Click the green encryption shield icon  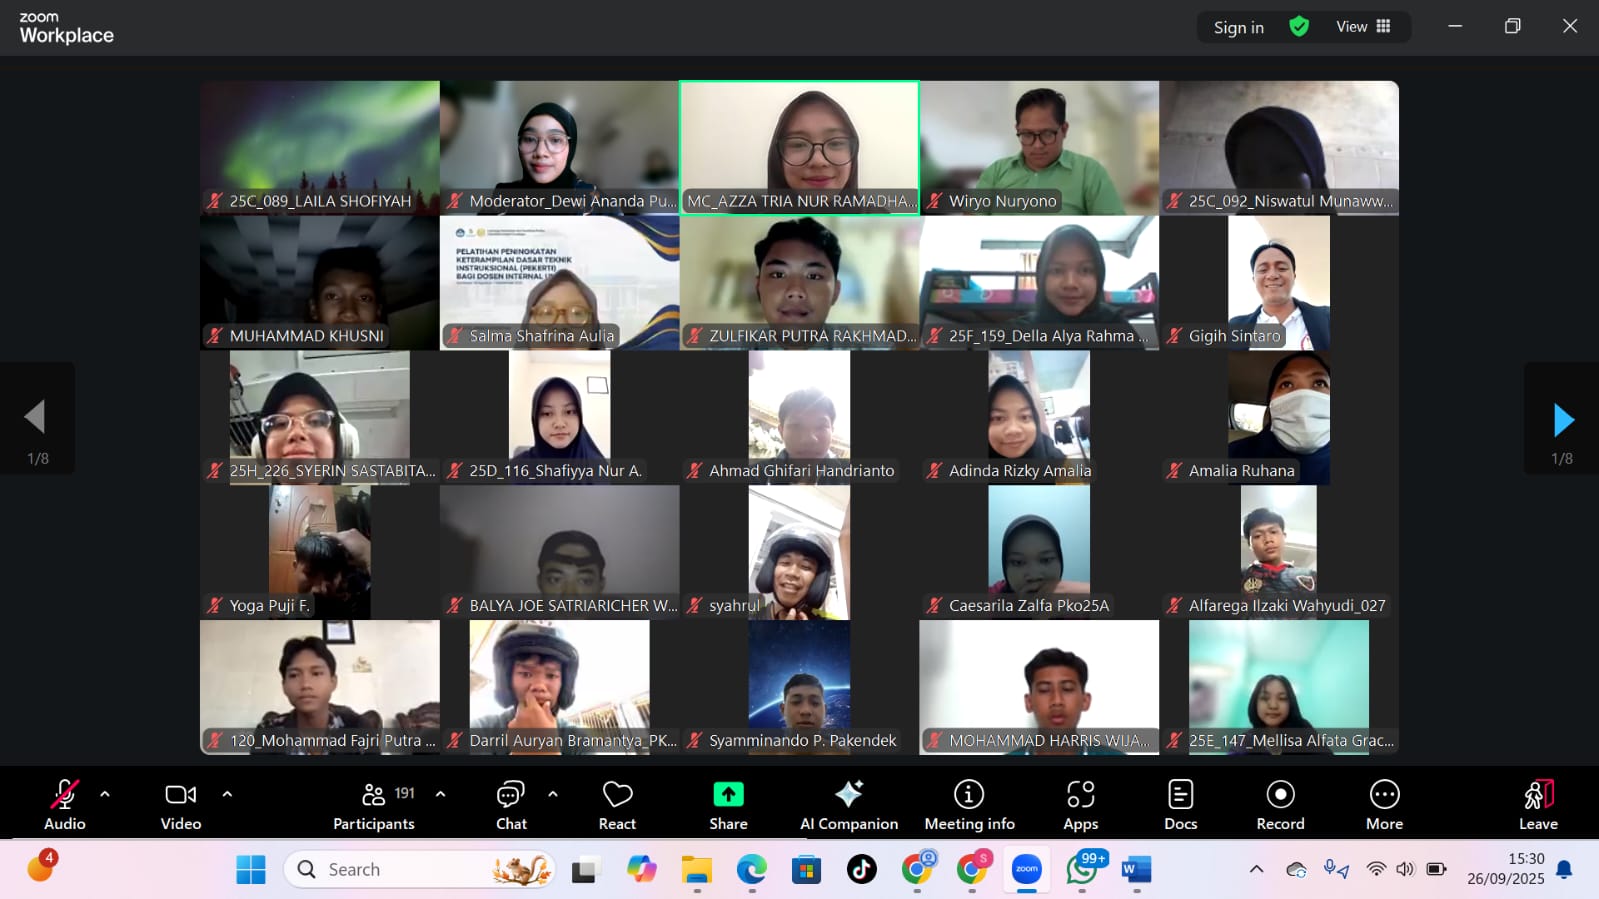(1299, 27)
